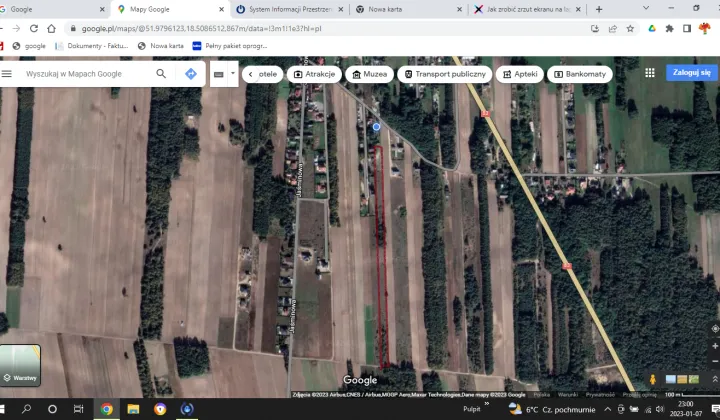Viewport: 720px width, 420px height.
Task: Switch to the Nowa karta browser tab
Action: 409,9
